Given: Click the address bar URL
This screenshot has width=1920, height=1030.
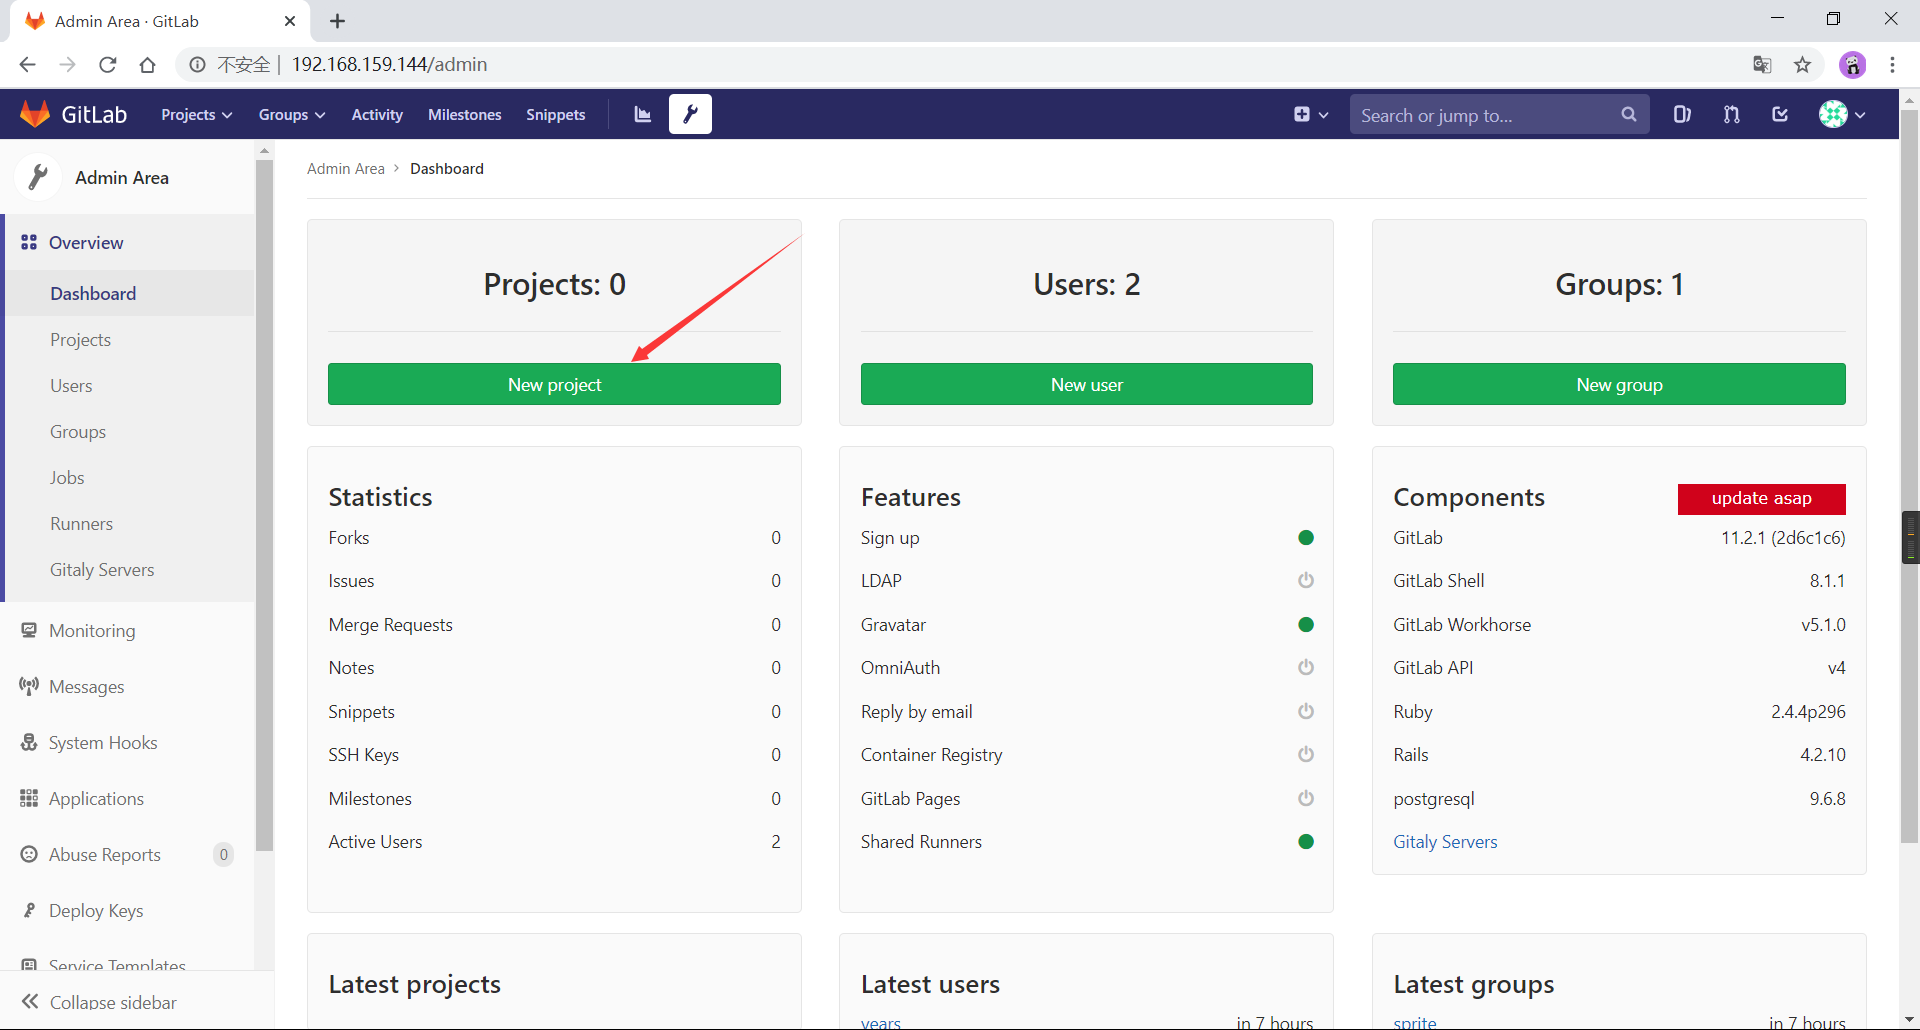Looking at the screenshot, I should click(389, 65).
